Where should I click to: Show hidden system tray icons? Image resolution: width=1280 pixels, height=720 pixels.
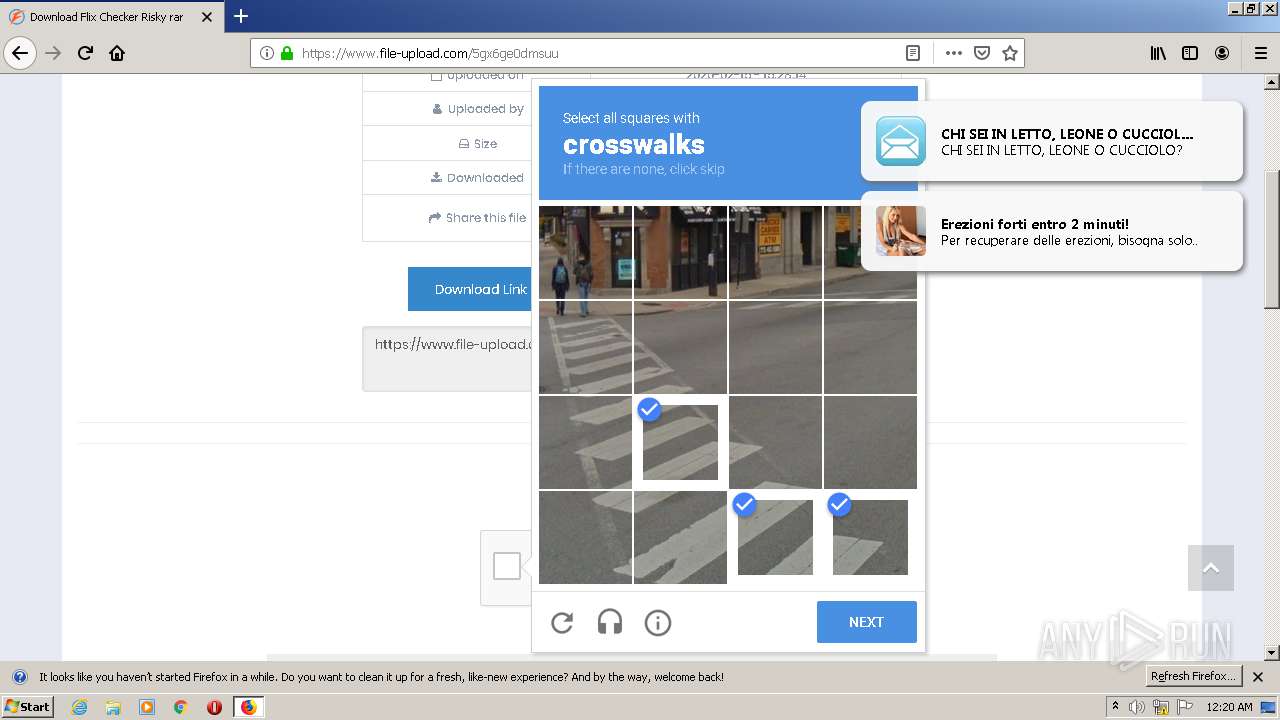click(1115, 707)
